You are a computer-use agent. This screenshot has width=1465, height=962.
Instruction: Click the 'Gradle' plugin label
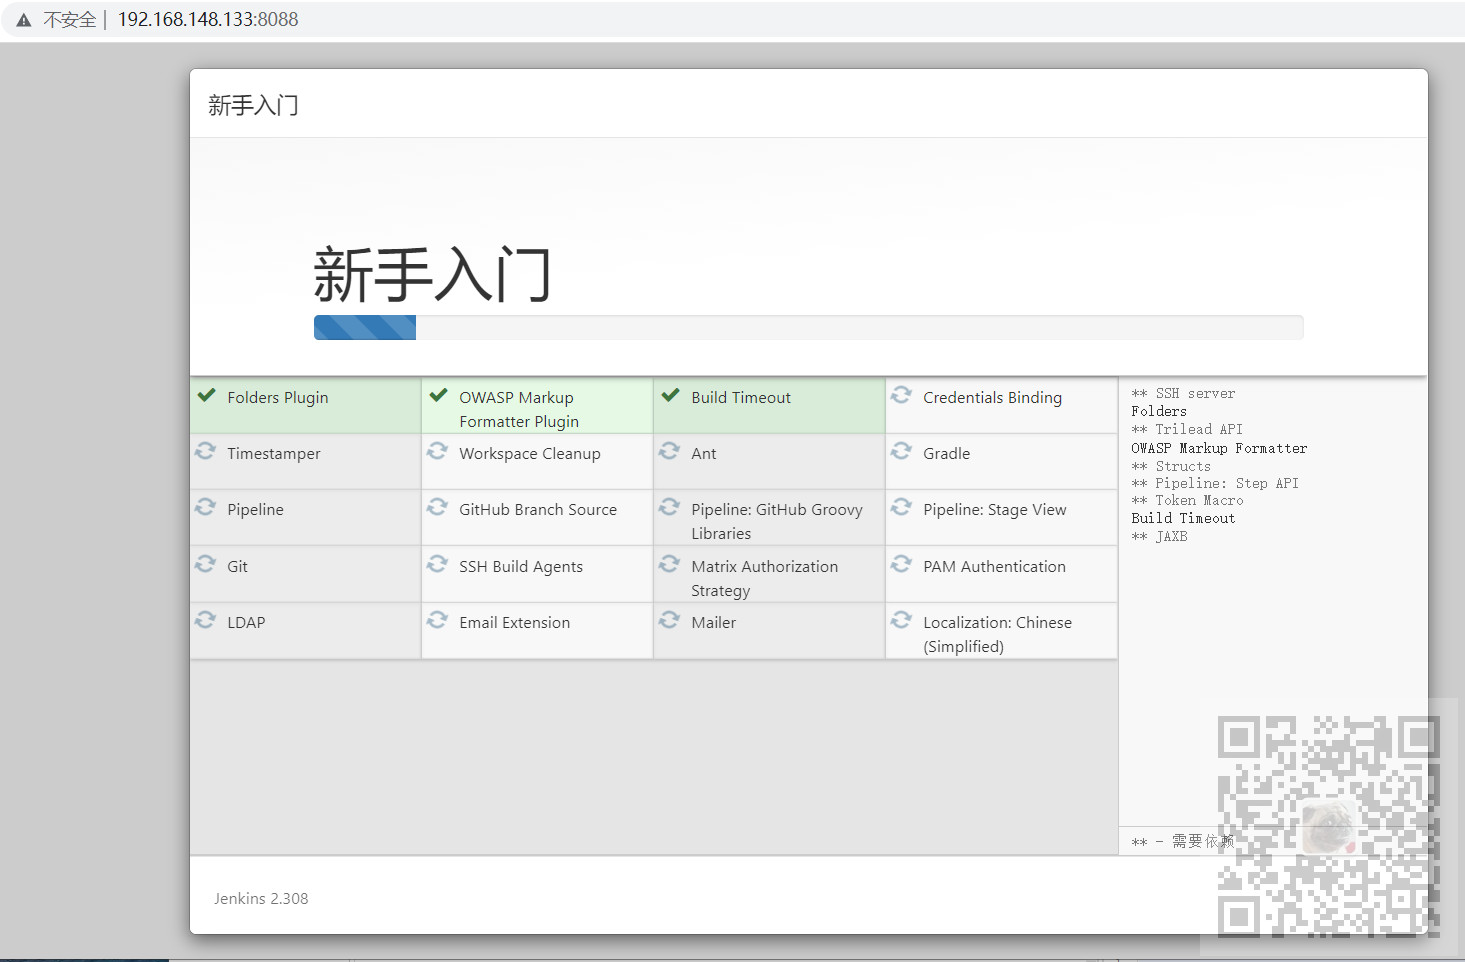pyautogui.click(x=947, y=453)
